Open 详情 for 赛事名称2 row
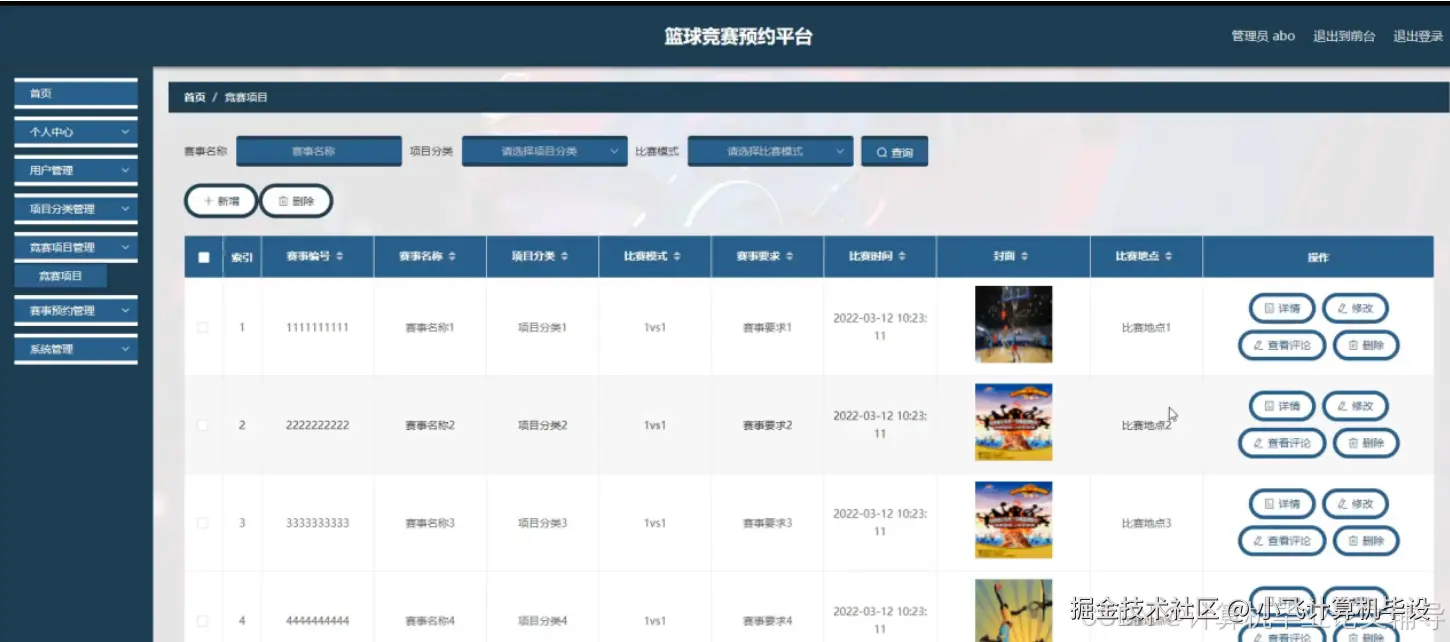The image size is (1450, 642). click(1282, 406)
